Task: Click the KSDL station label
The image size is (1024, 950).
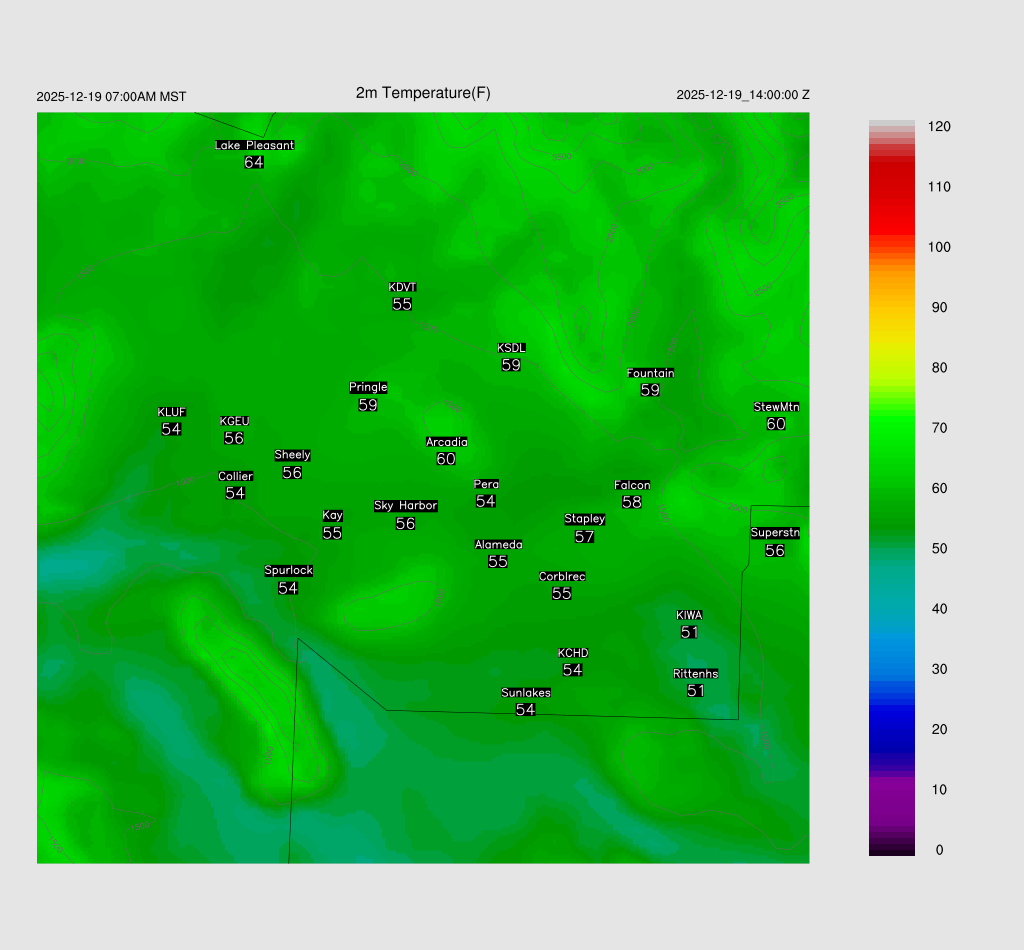Action: (x=511, y=348)
